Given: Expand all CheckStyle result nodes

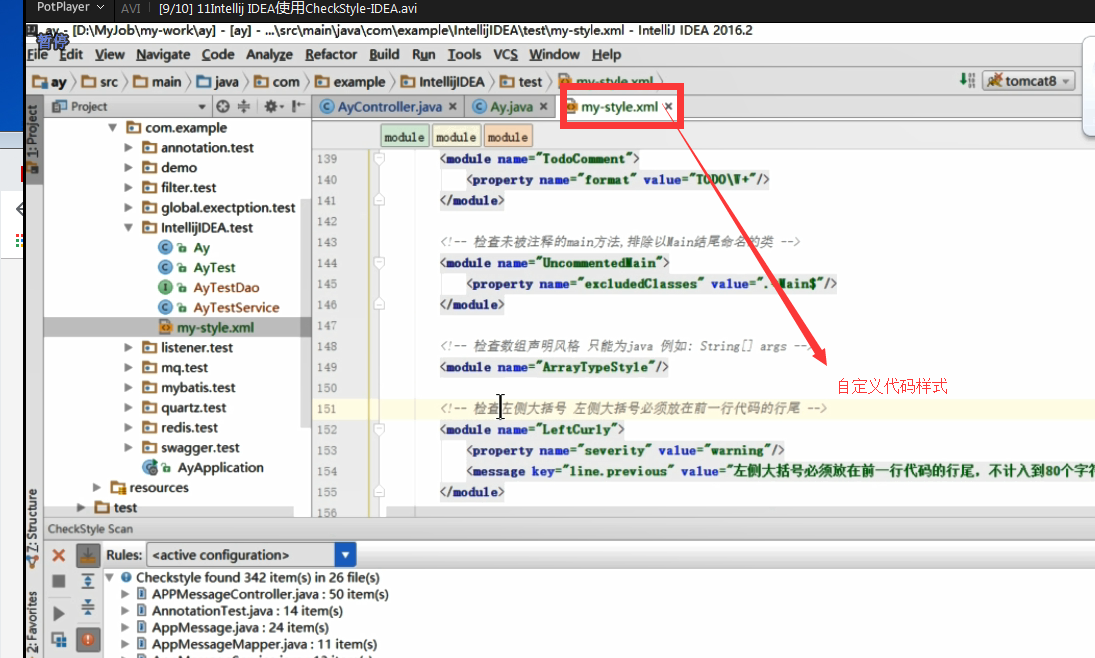Looking at the screenshot, I should pyautogui.click(x=88, y=581).
